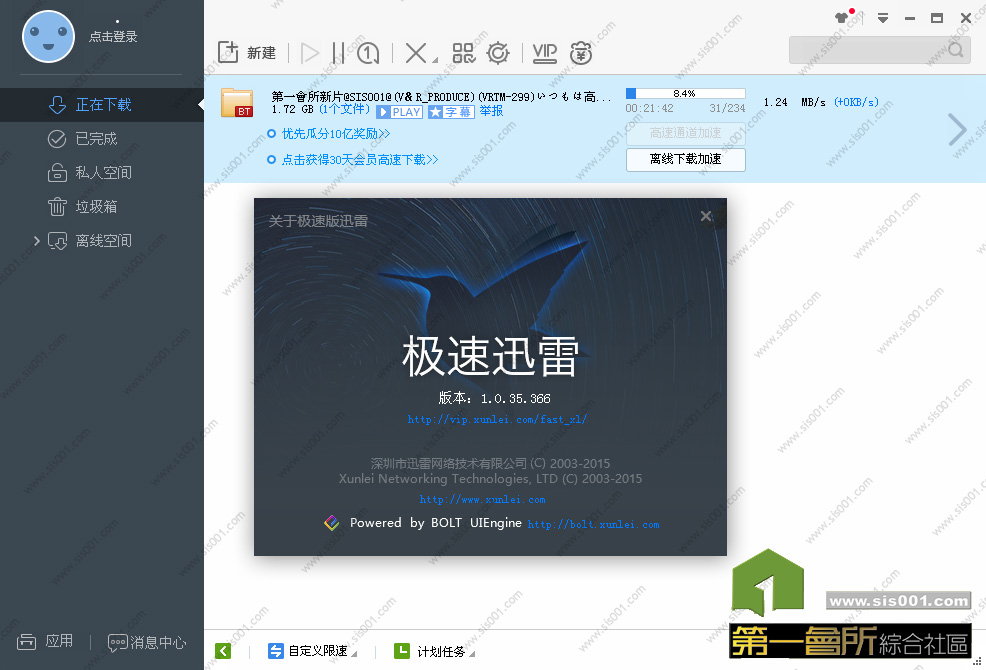Open 计划任务 scheduled task dropdown
The image size is (986, 670).
pos(435,651)
